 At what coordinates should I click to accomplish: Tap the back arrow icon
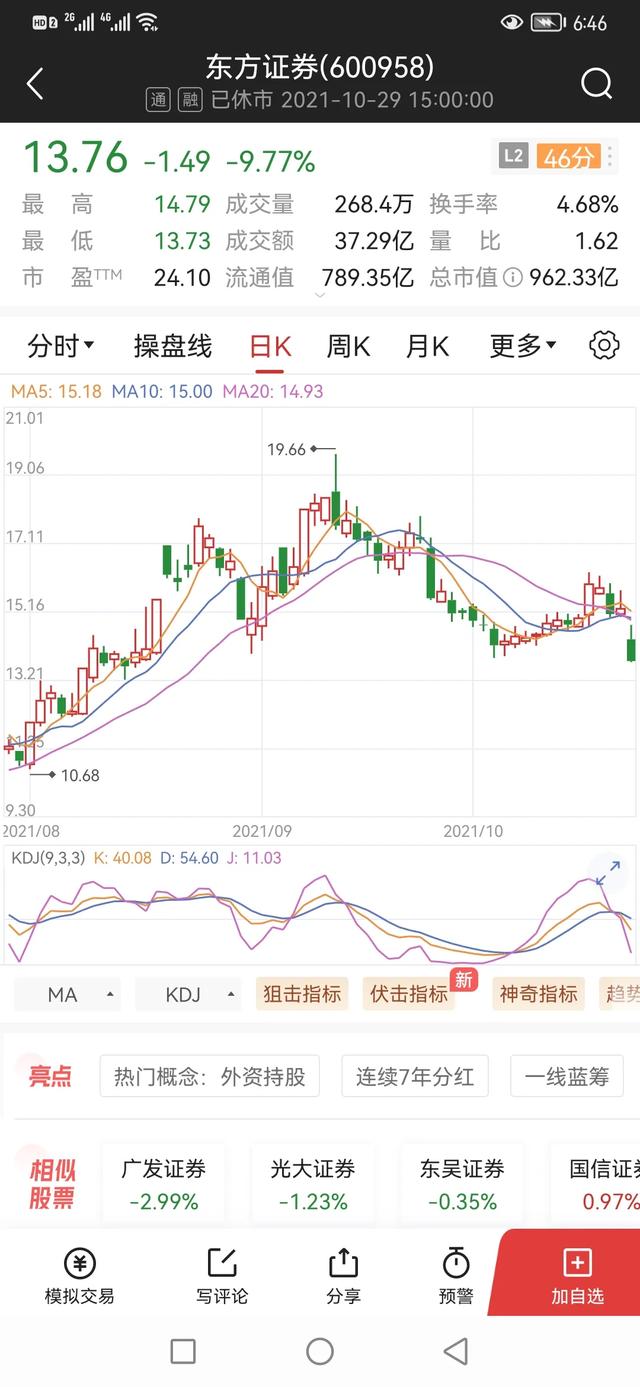click(x=35, y=84)
